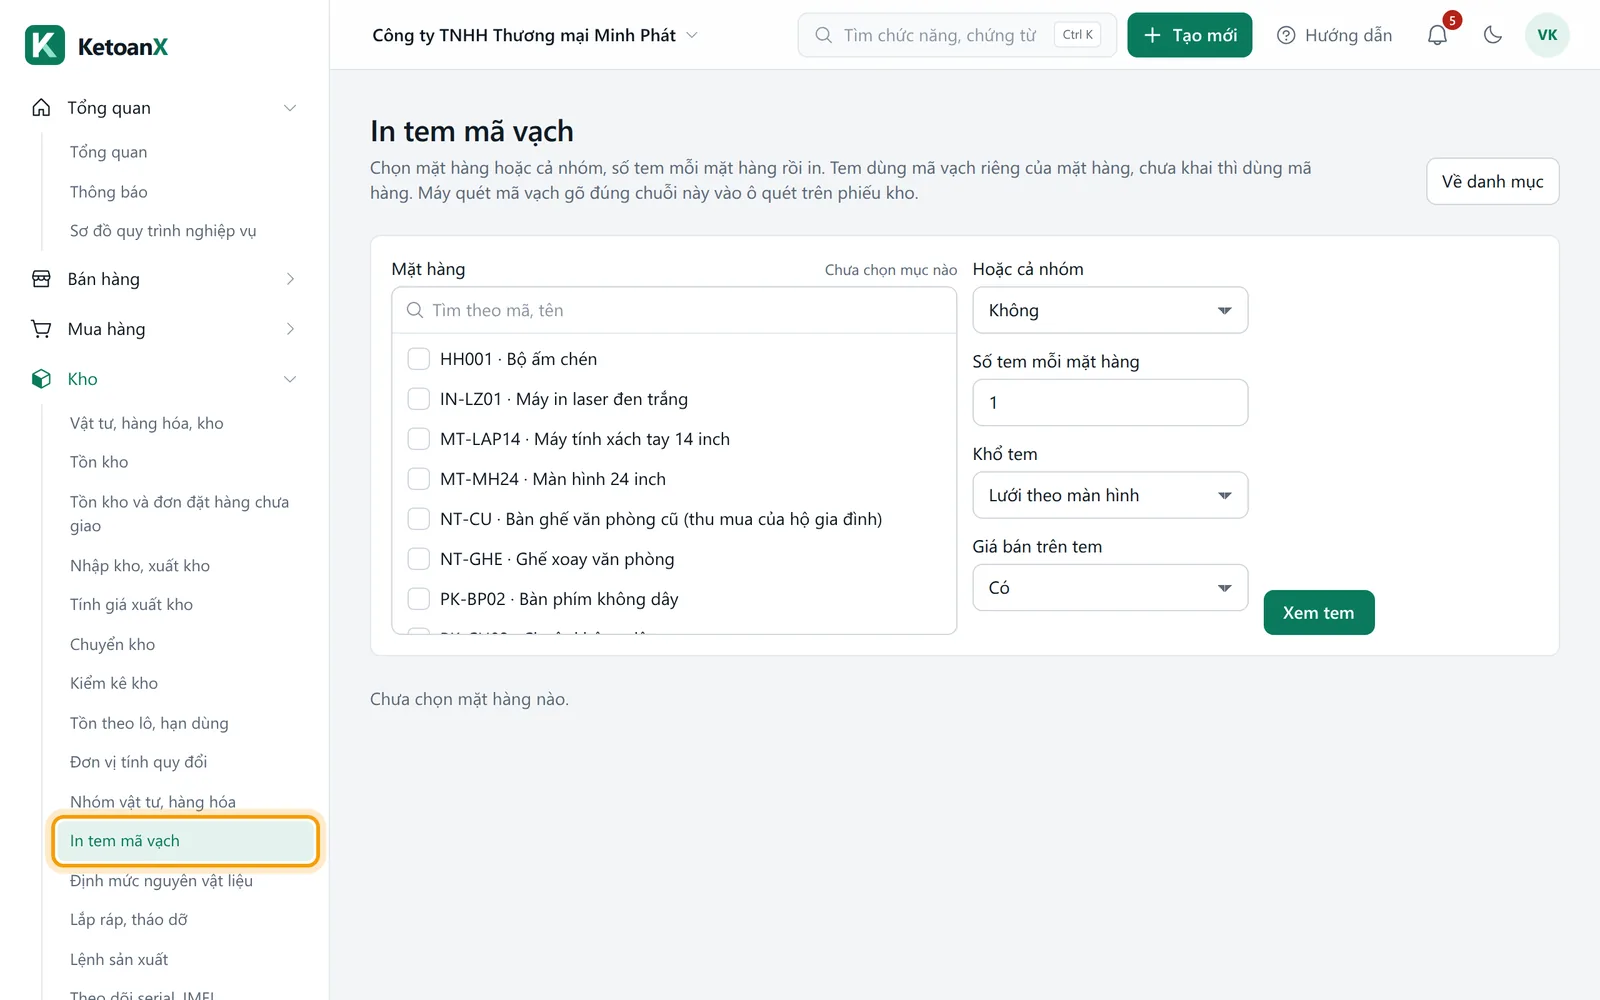Enable the NT-CU Bàn ghế văn phòng checkbox
Screen dimensions: 1600x1000
pyautogui.click(x=419, y=519)
